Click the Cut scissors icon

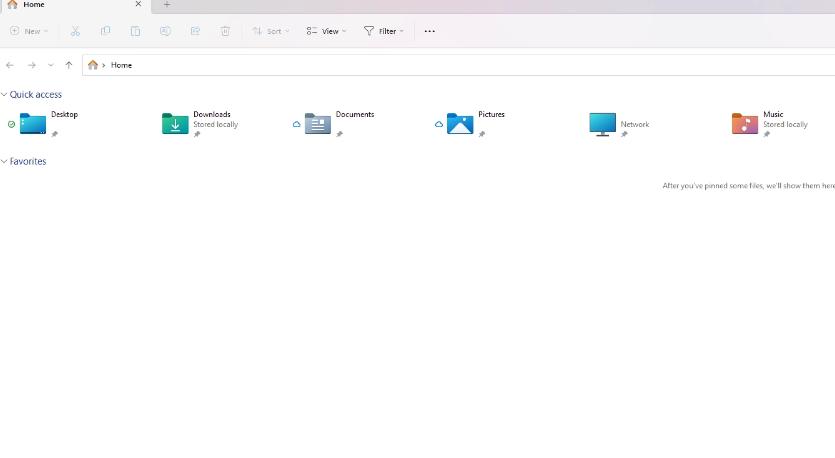click(75, 31)
